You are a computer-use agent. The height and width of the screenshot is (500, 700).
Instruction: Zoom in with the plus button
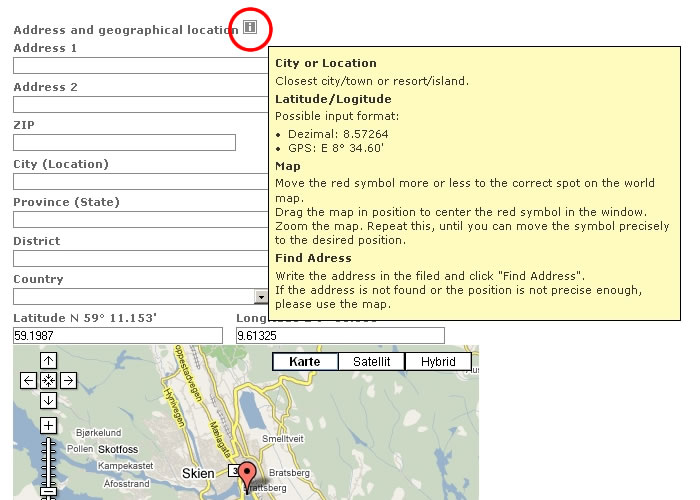pos(48,425)
